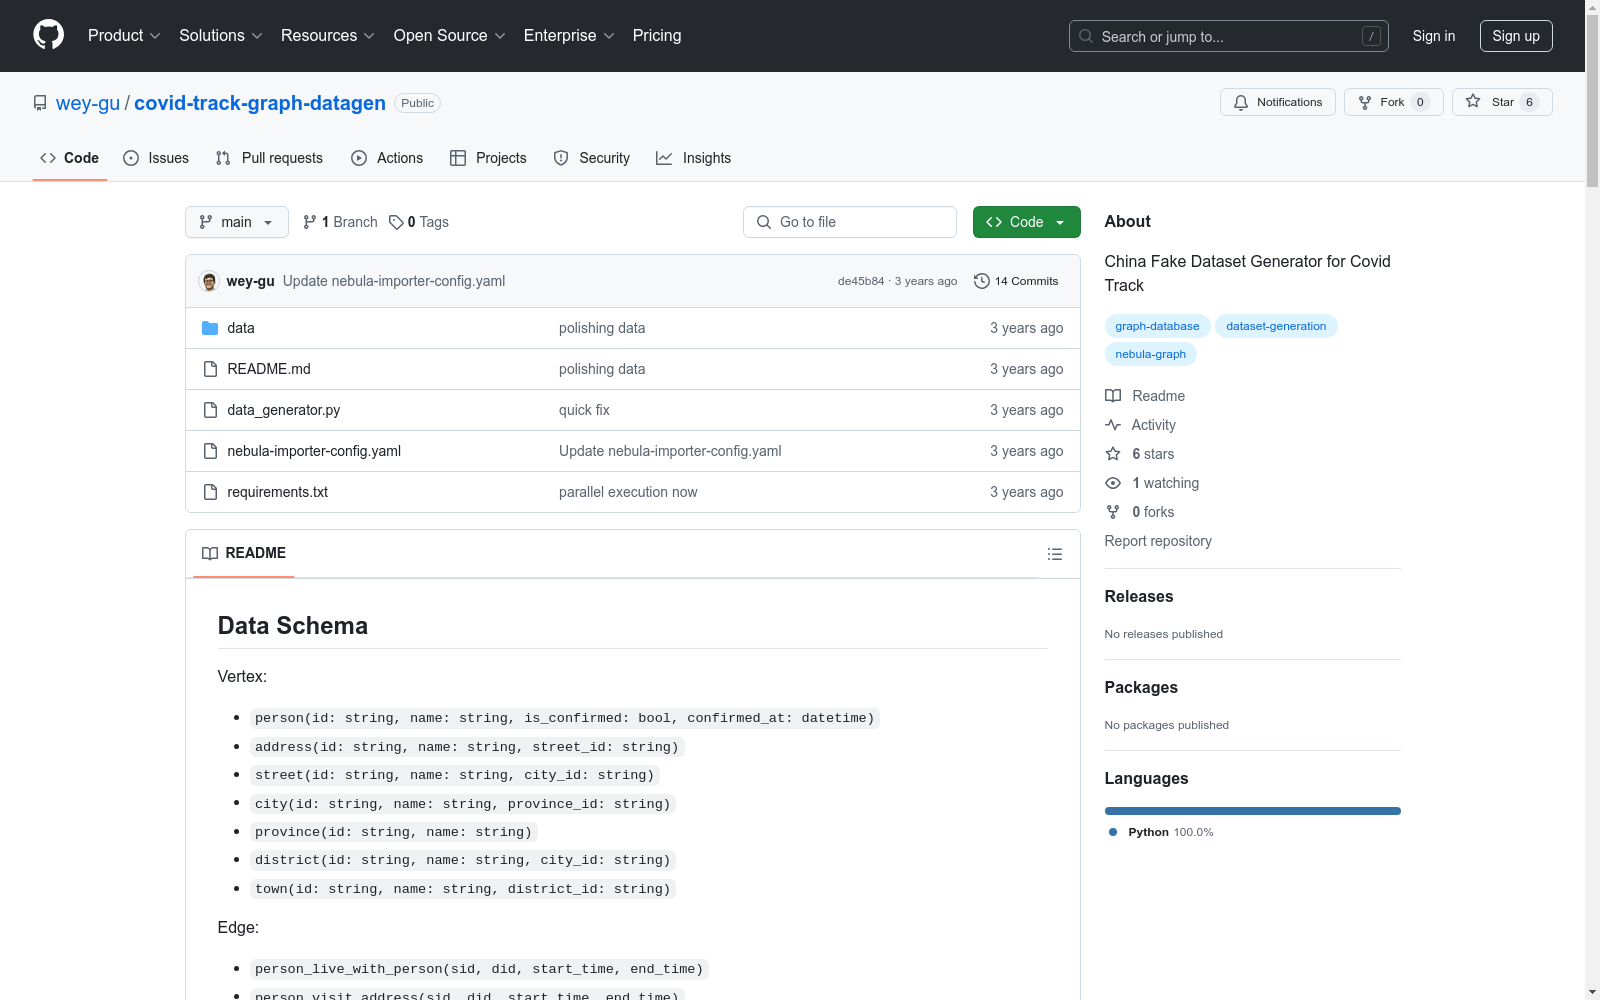Viewport: 1600px width, 1000px height.
Task: Open the covid-track-graph-datagen repository link
Action: tap(260, 103)
